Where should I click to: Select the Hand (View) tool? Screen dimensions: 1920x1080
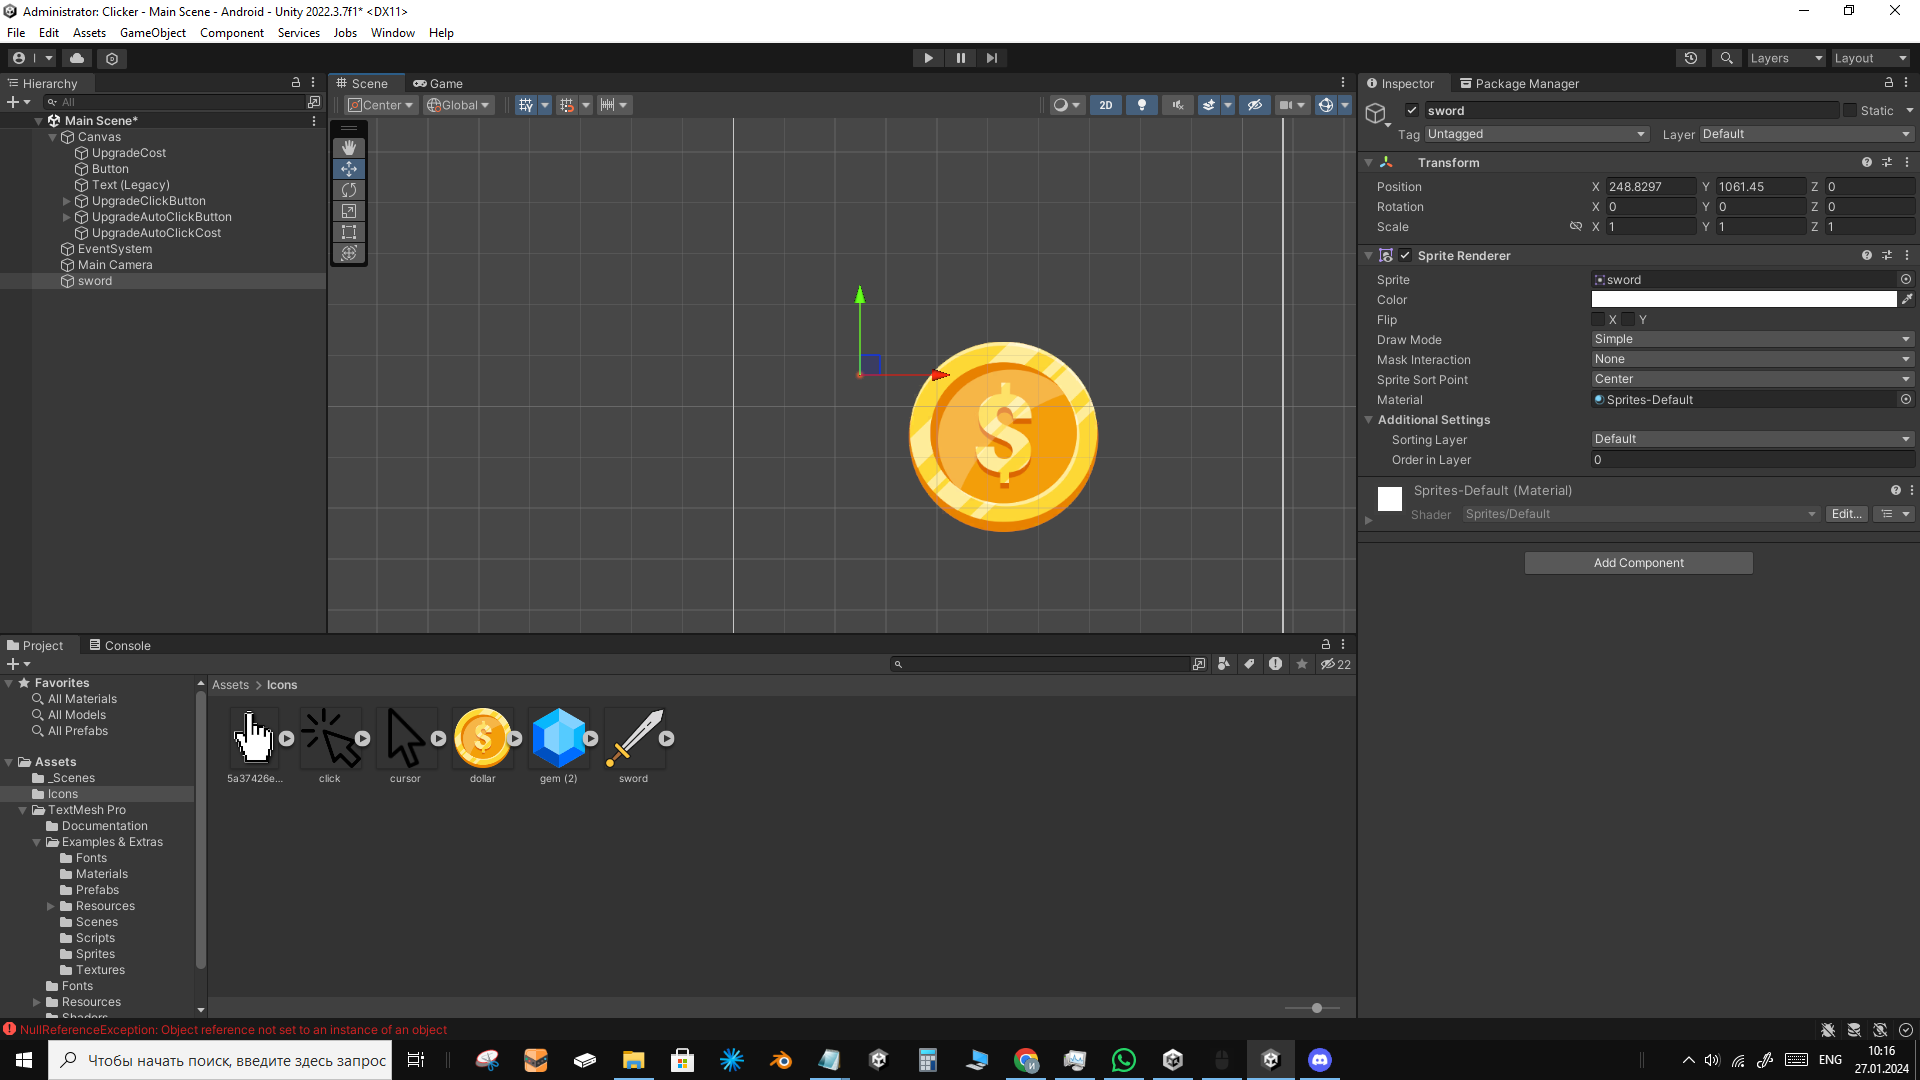349,148
